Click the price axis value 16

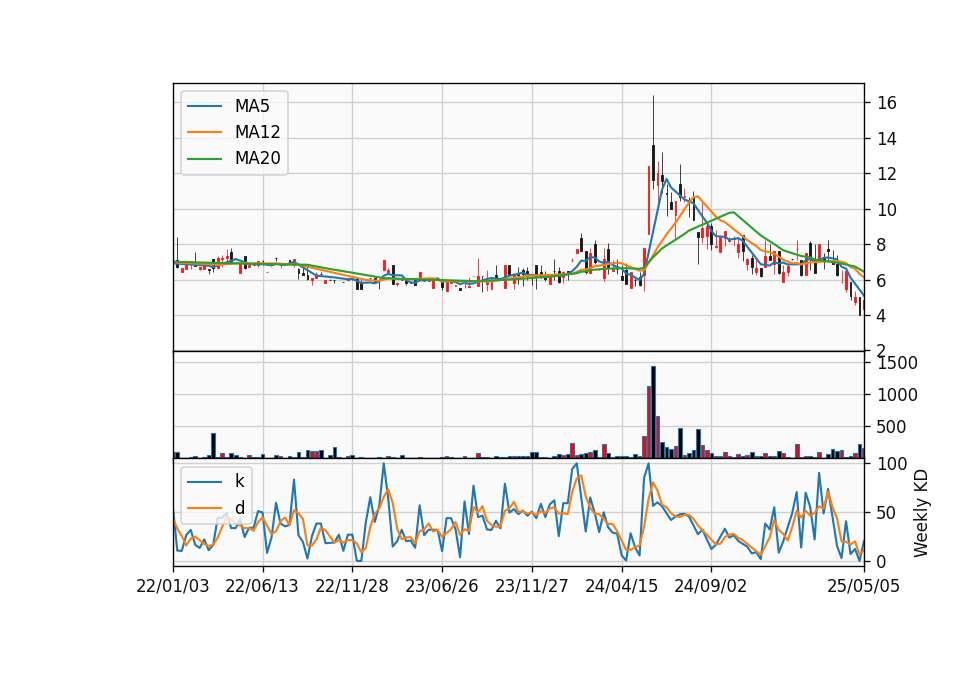coord(887,103)
